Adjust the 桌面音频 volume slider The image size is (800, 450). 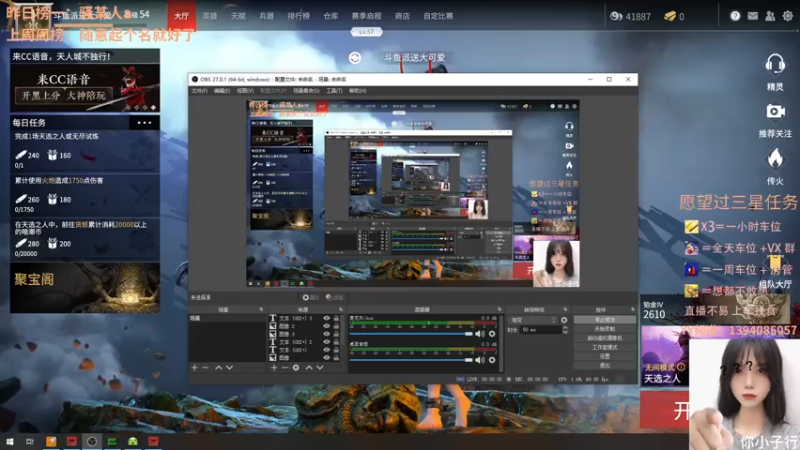tap(411, 360)
